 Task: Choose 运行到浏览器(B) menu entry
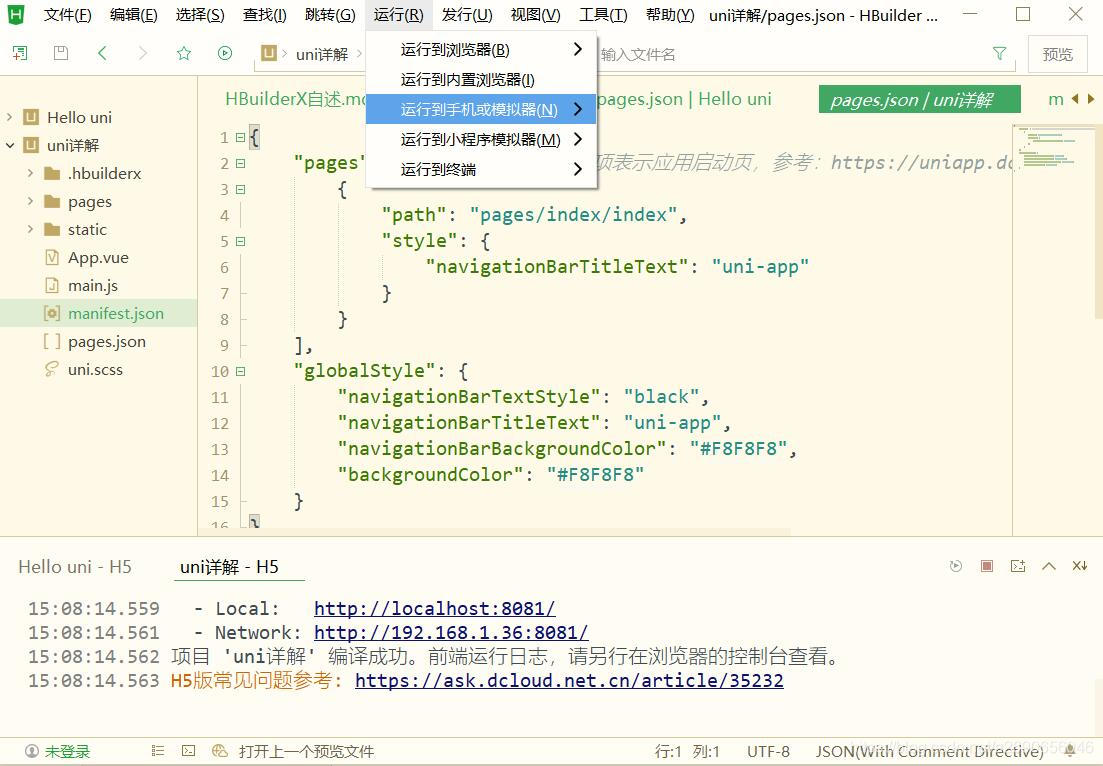pyautogui.click(x=481, y=49)
